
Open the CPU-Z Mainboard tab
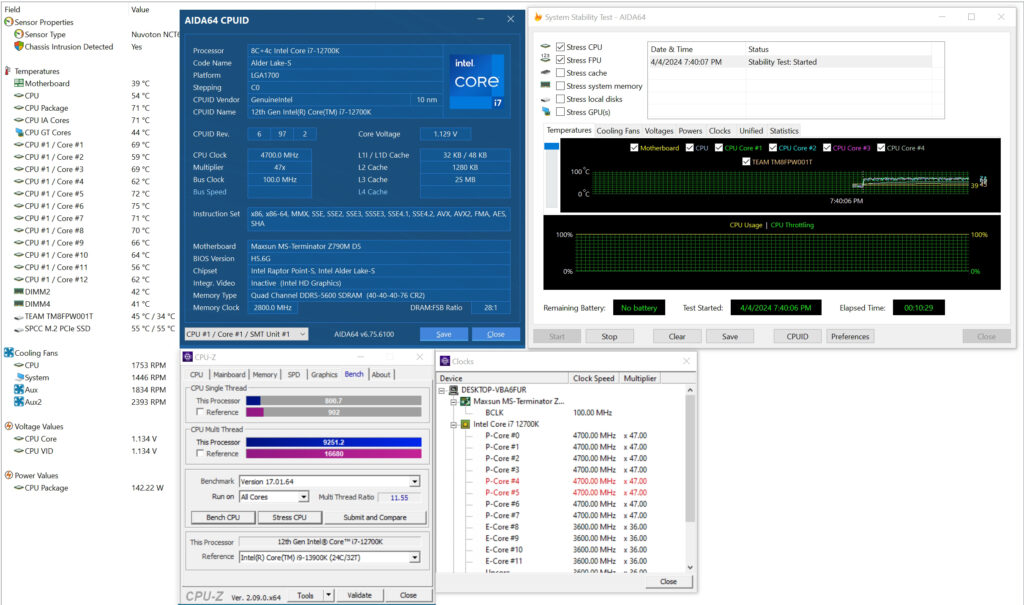(x=229, y=374)
